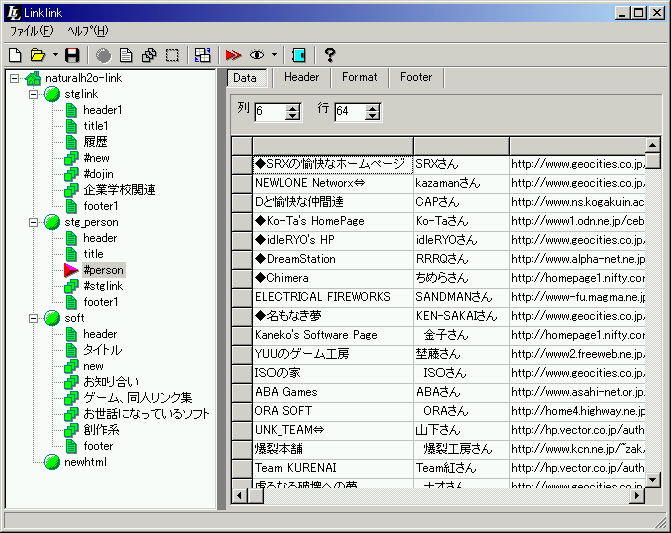Increase the 行 value with up arrow

tap(373, 108)
